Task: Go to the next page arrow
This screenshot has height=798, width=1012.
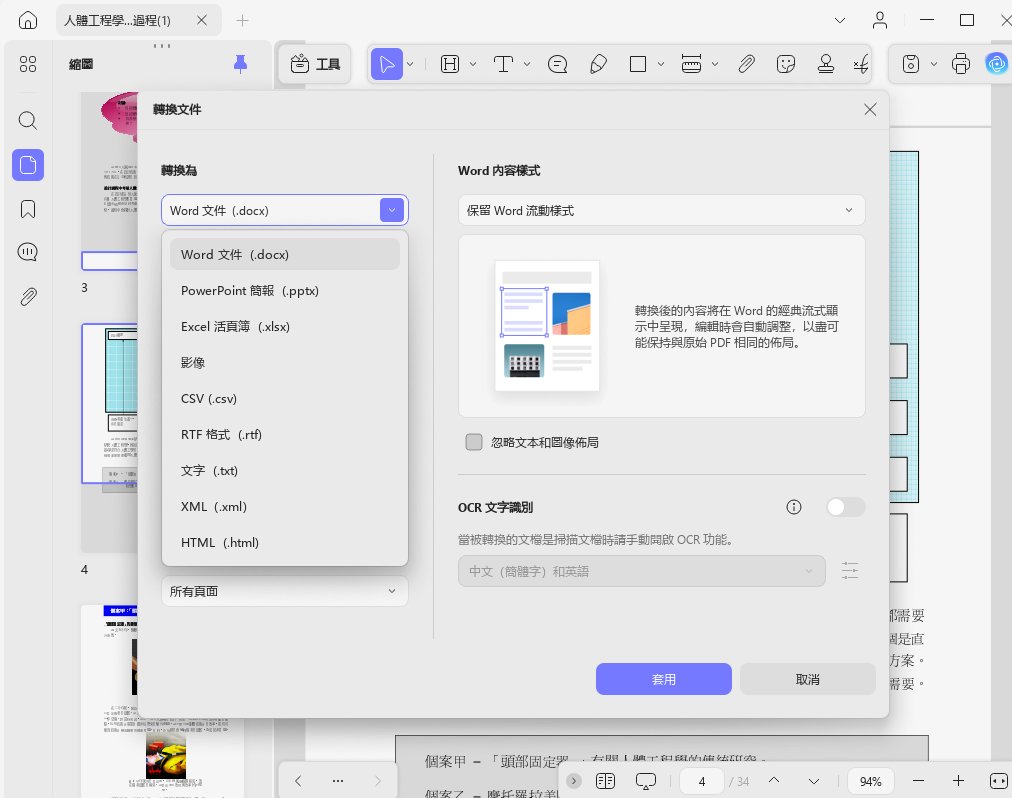Action: coord(814,781)
